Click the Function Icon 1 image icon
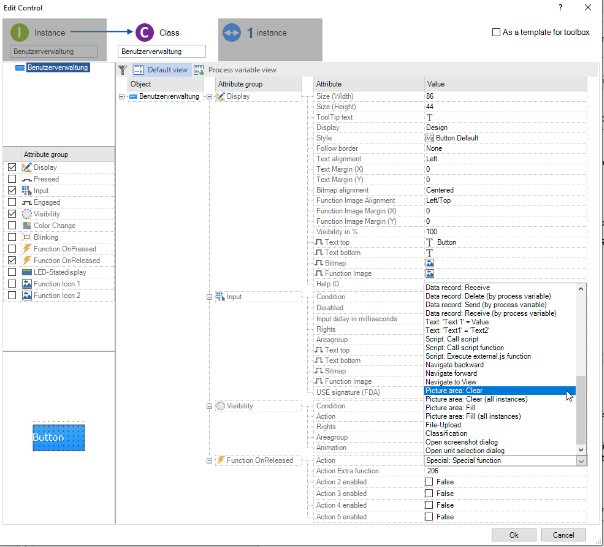This screenshot has height=547, width=604. 27,284
